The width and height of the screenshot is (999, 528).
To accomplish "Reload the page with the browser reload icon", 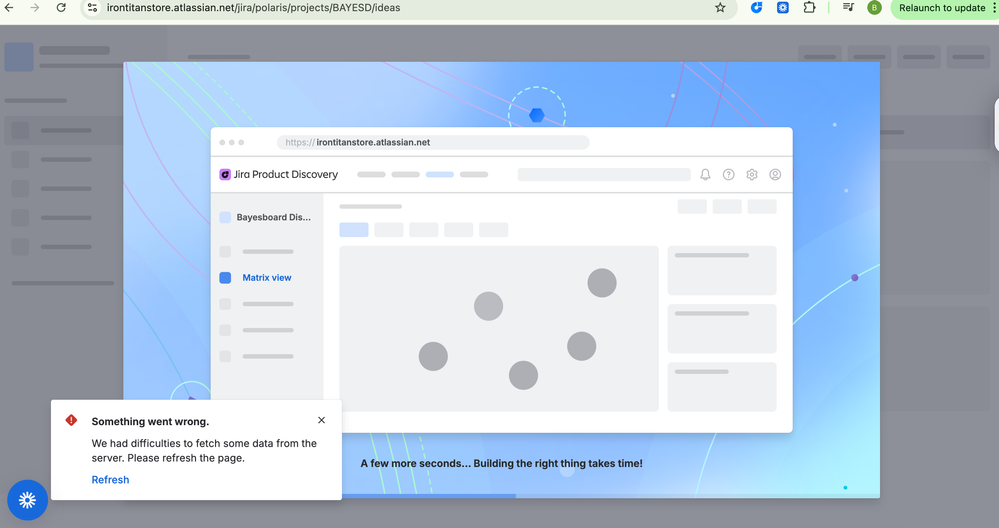I will click(x=61, y=8).
